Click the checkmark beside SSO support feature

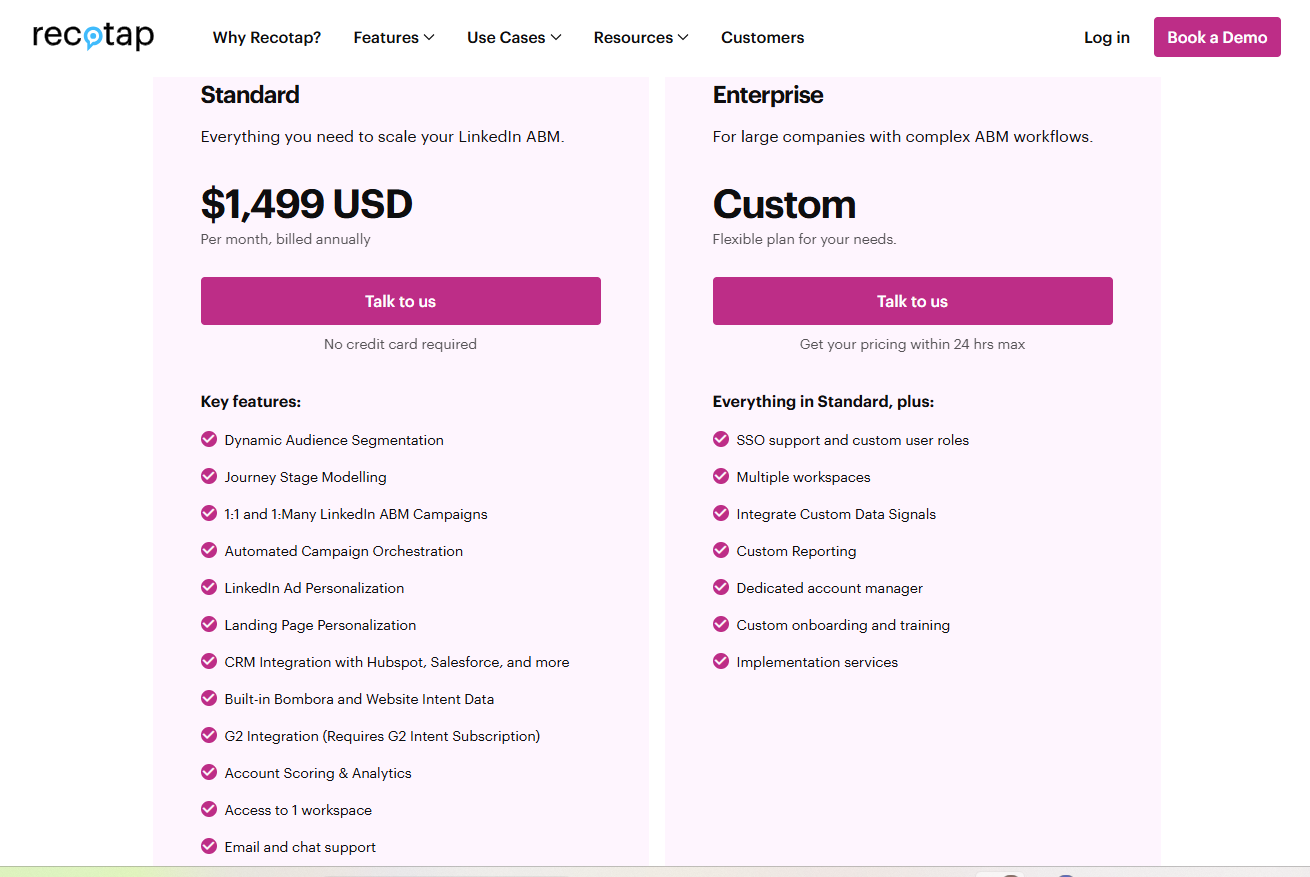721,439
